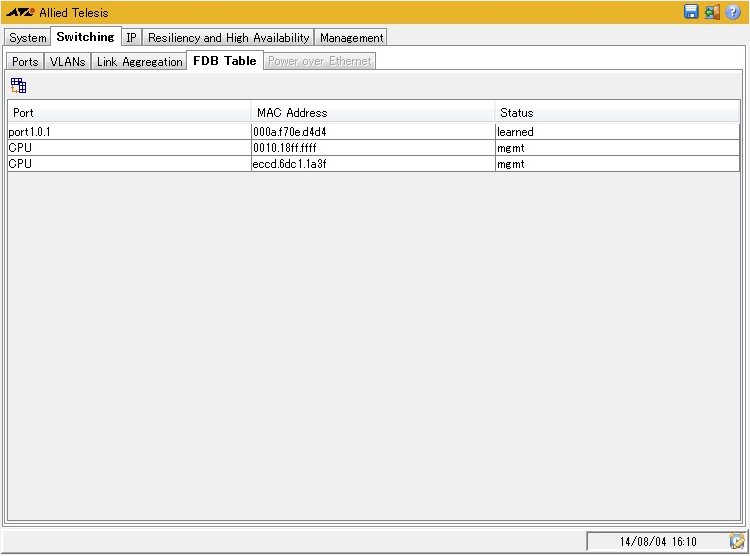Click the date and time status field
This screenshot has height=556, width=750.
click(657, 541)
